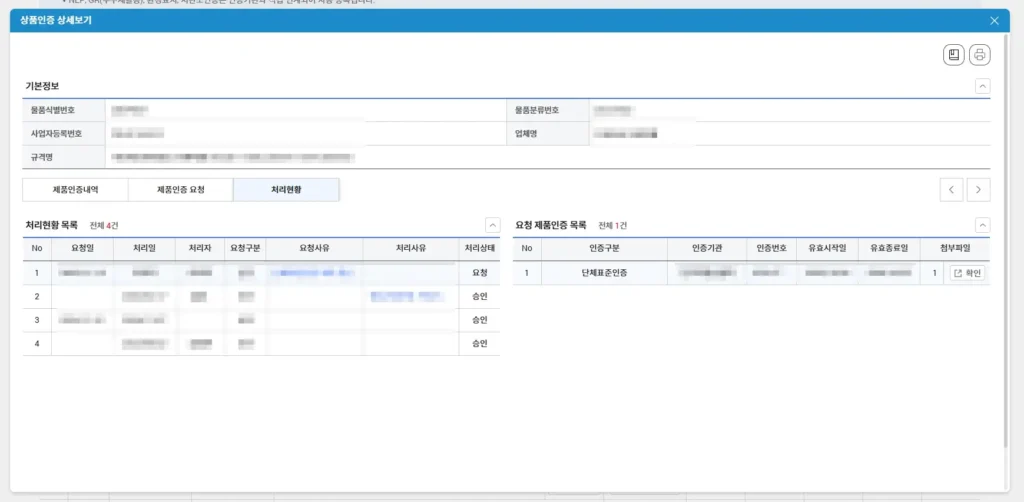
Task: Close the 상품인증 상세보기 dialog
Action: coord(993,20)
